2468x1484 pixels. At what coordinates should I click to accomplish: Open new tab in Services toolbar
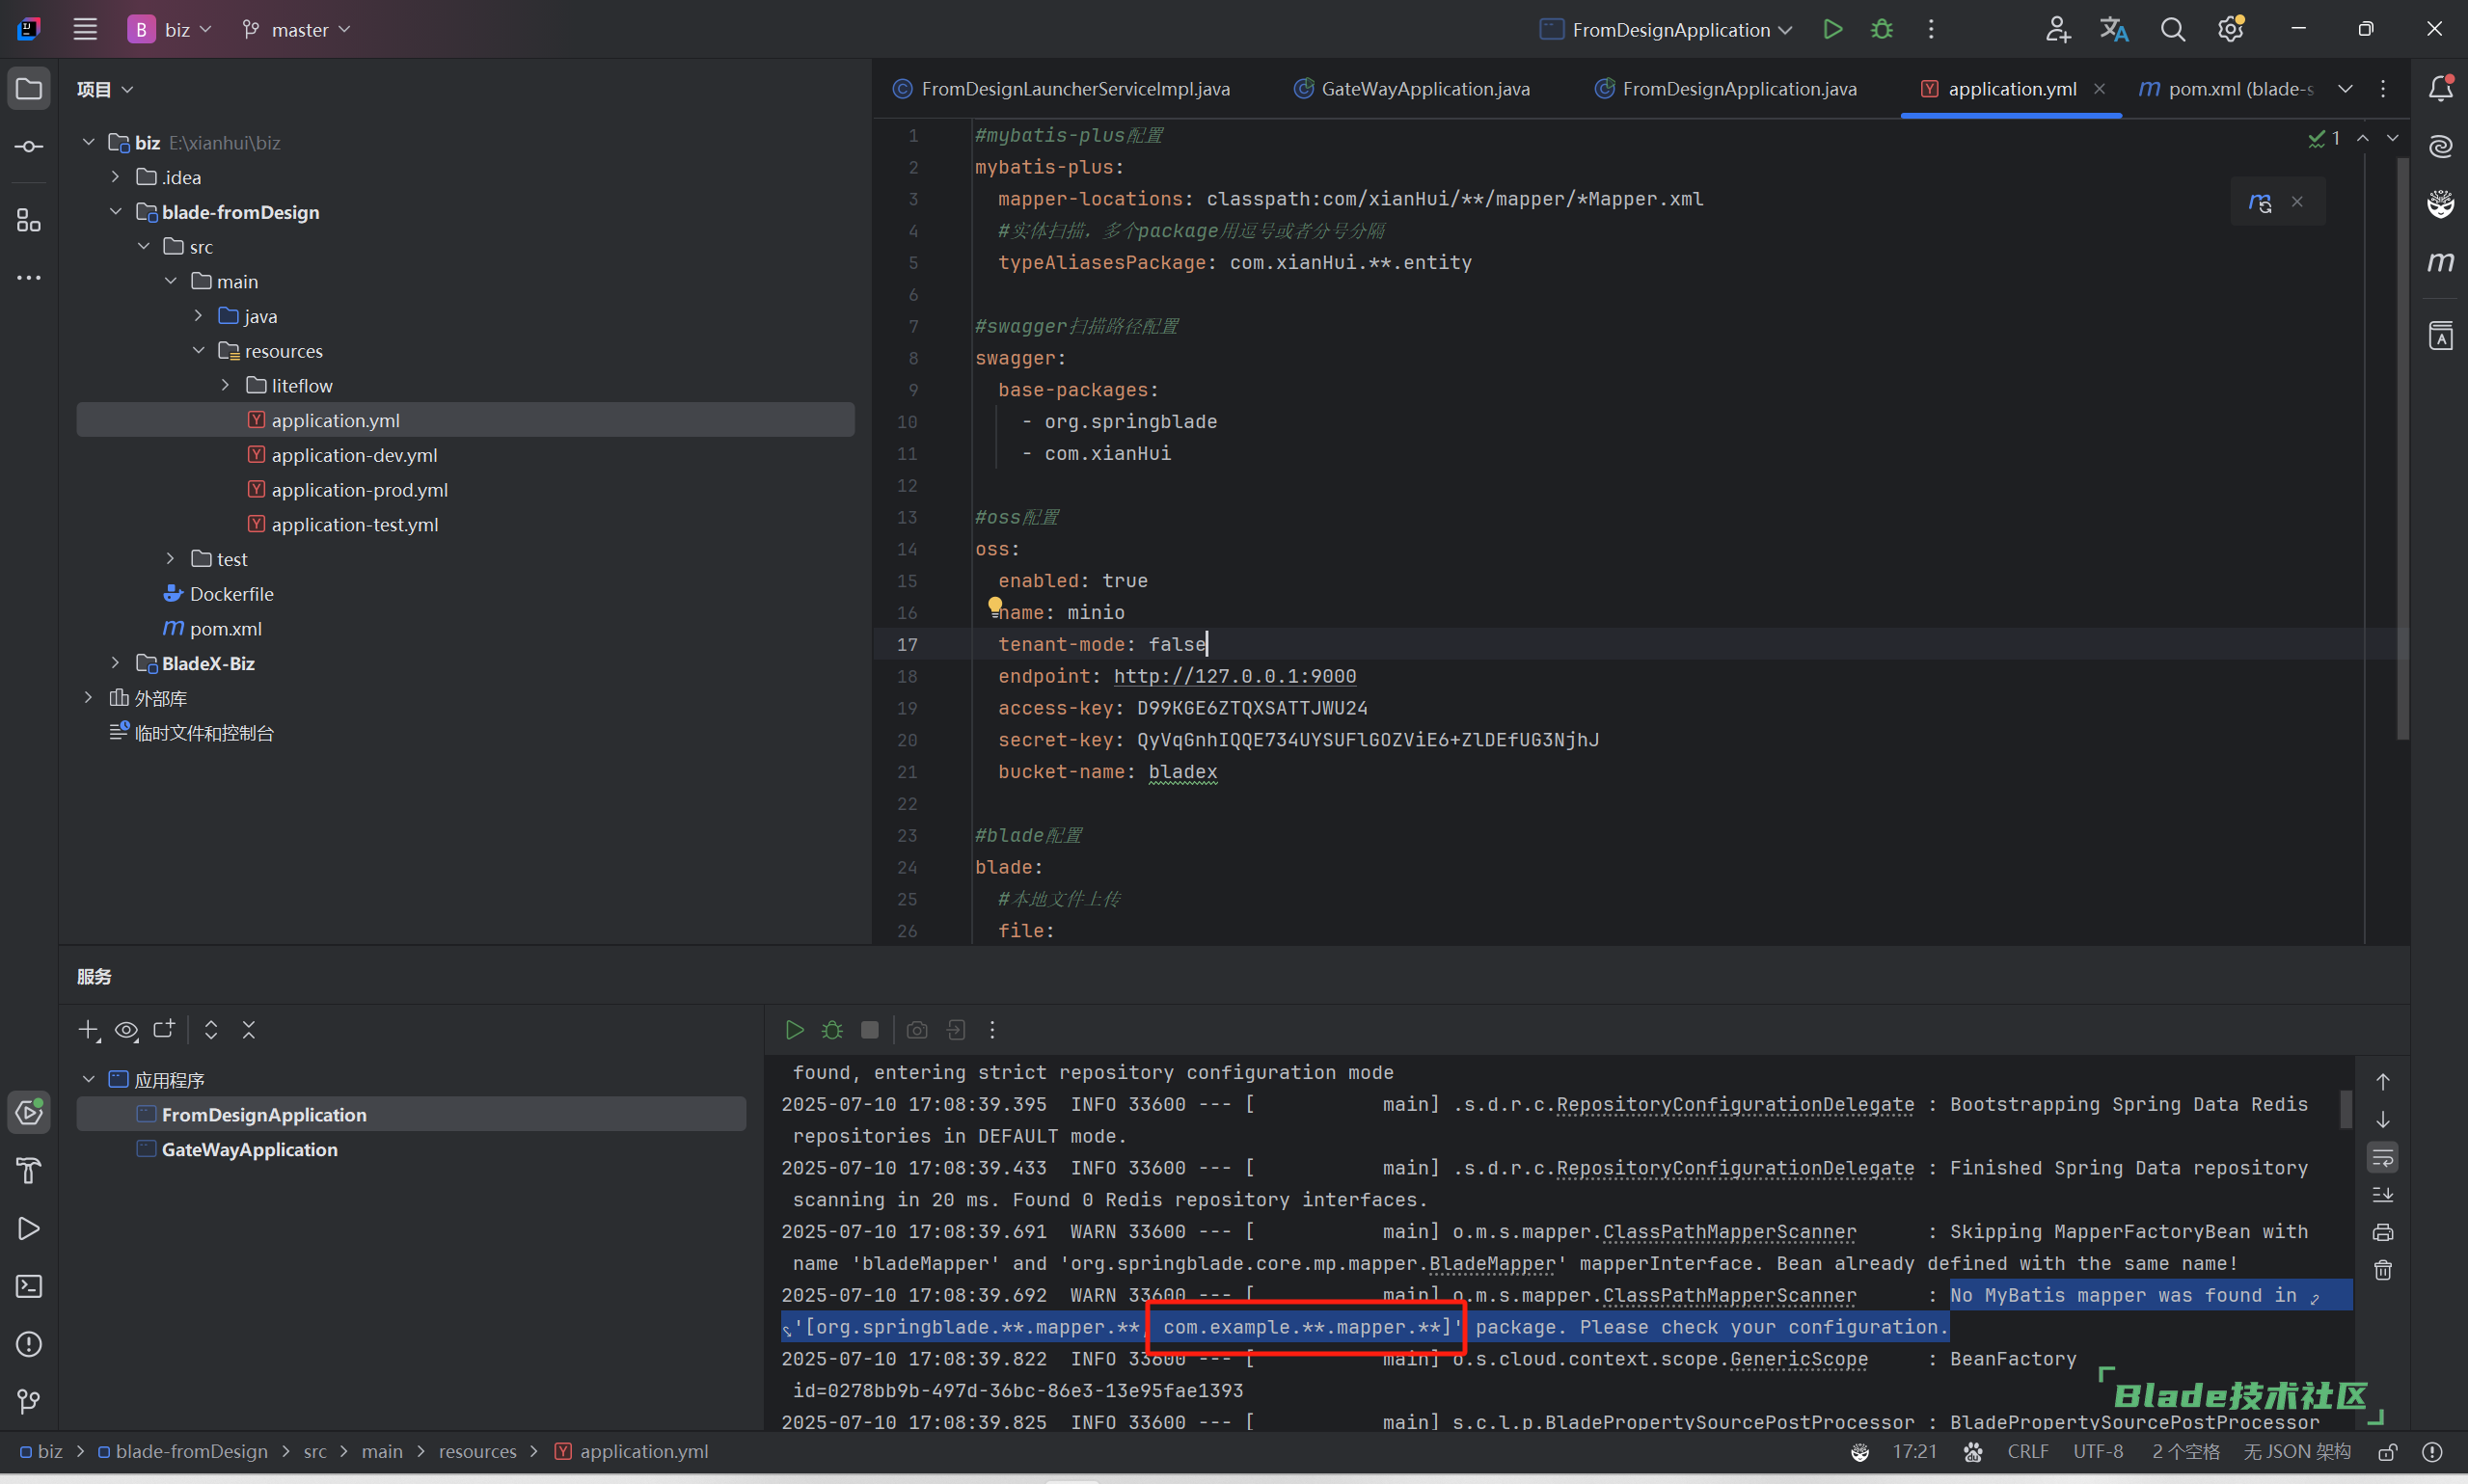(164, 1030)
